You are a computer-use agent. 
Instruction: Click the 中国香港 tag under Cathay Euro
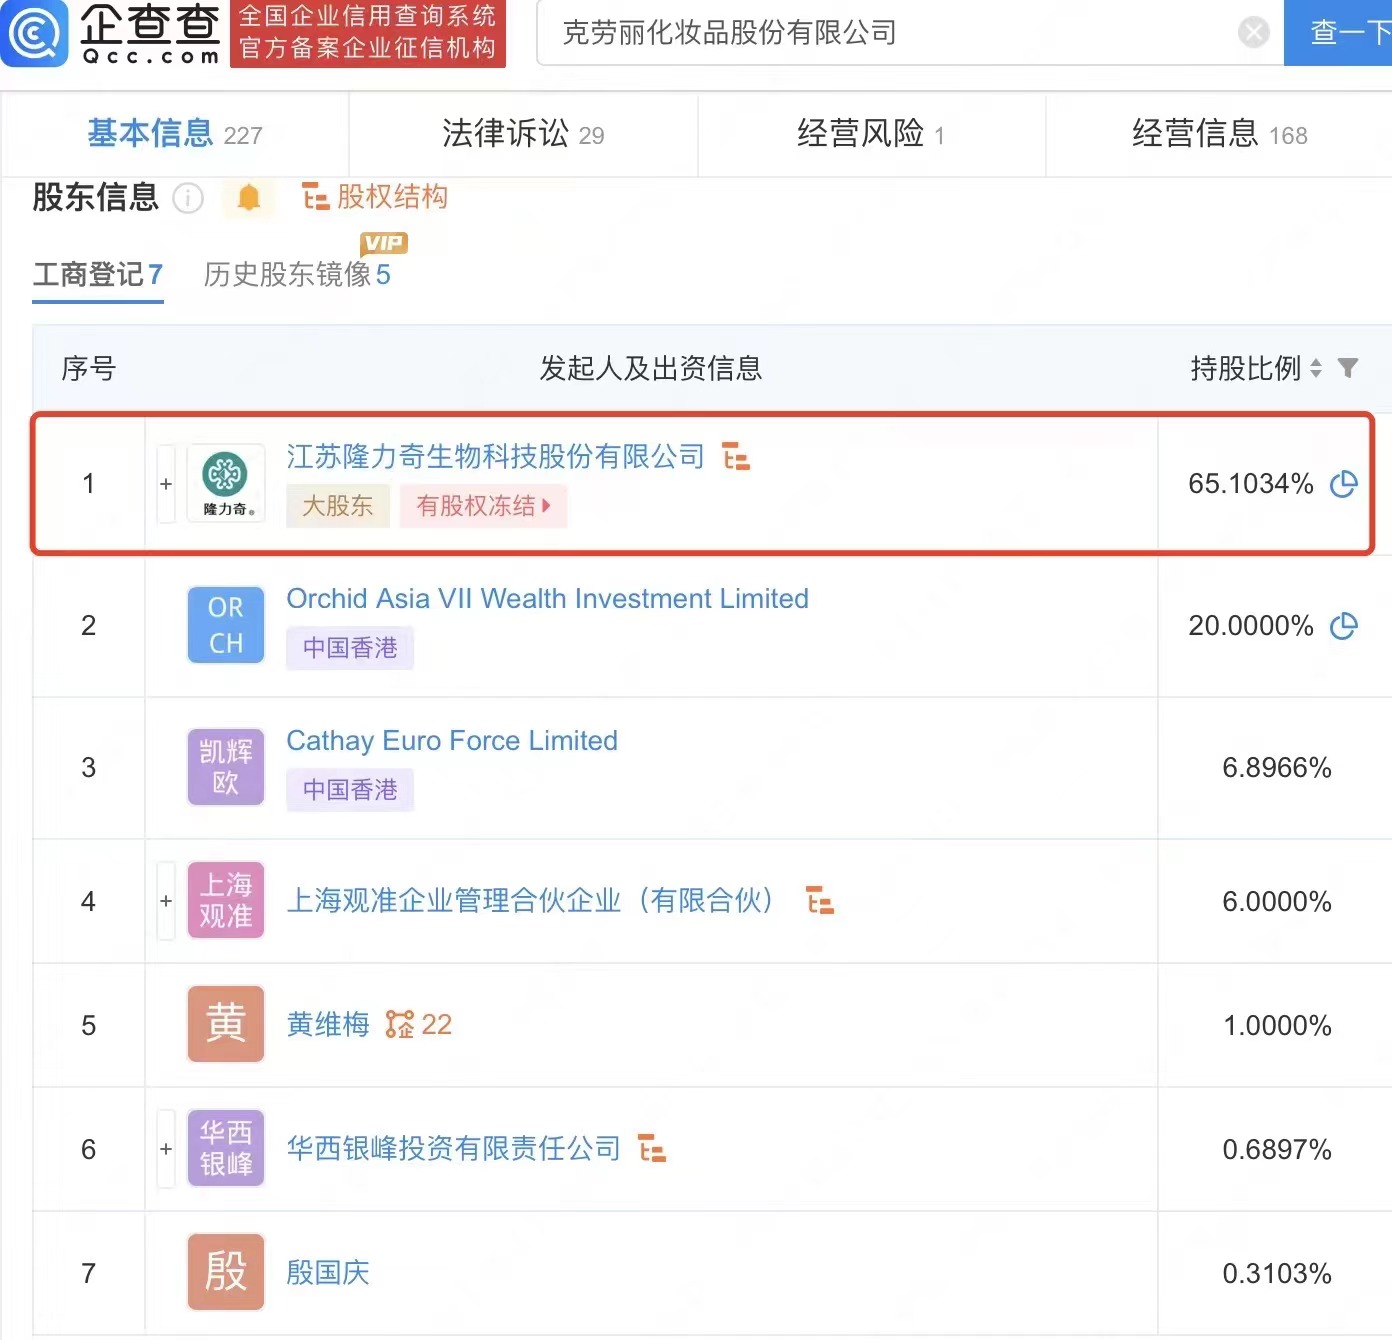click(x=350, y=790)
